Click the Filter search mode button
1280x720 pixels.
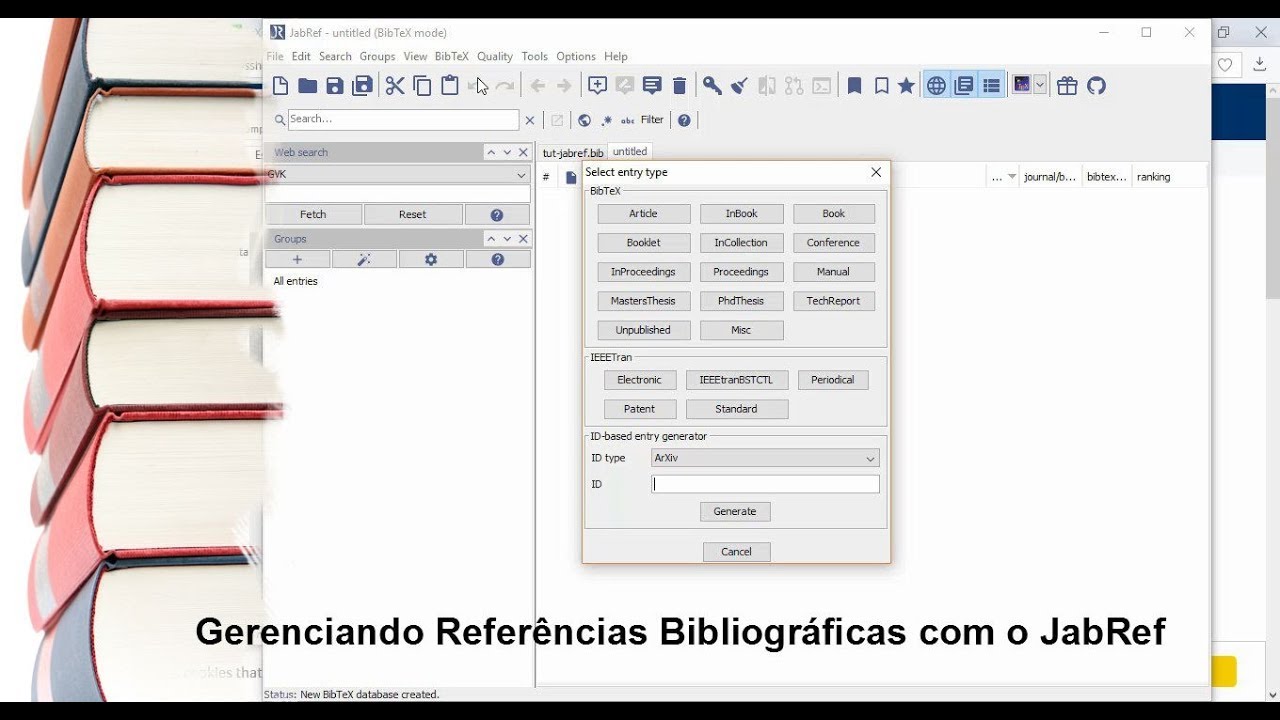click(652, 120)
